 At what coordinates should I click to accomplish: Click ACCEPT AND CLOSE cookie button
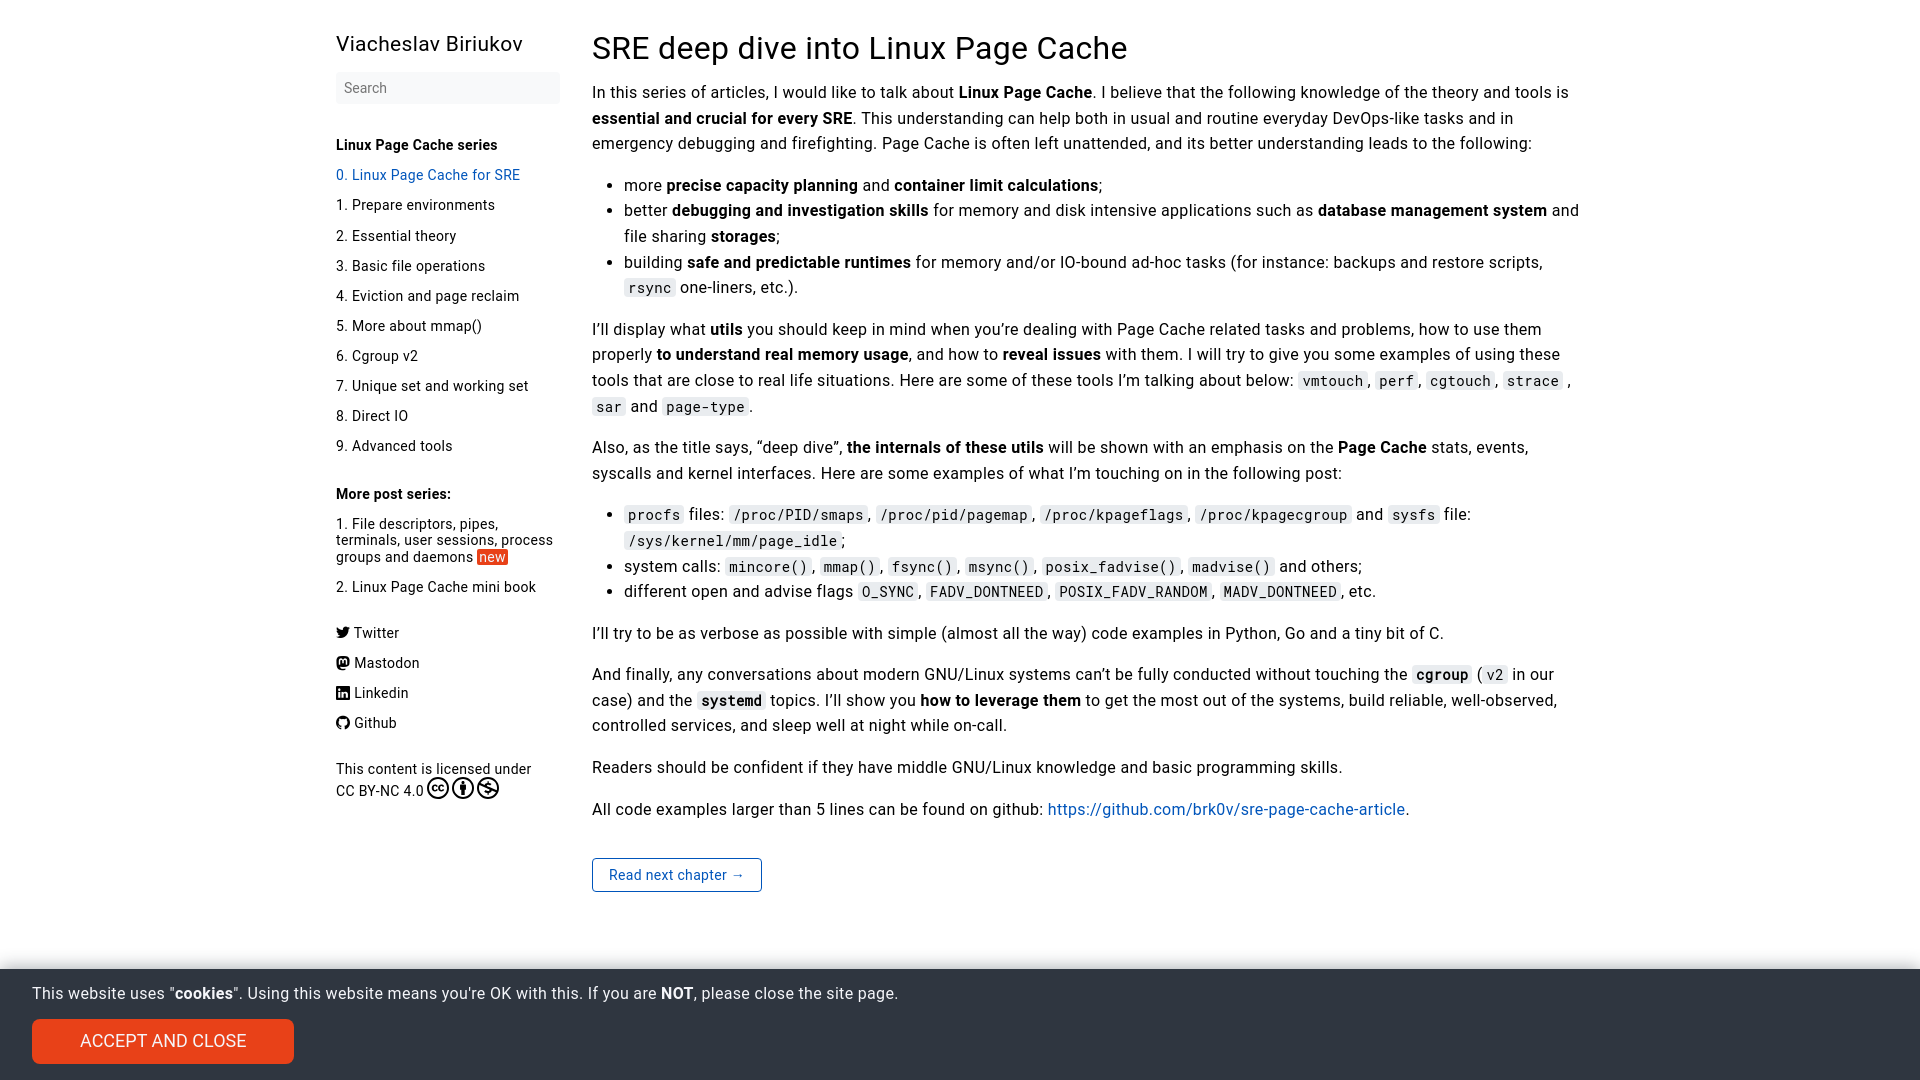[x=162, y=1040]
